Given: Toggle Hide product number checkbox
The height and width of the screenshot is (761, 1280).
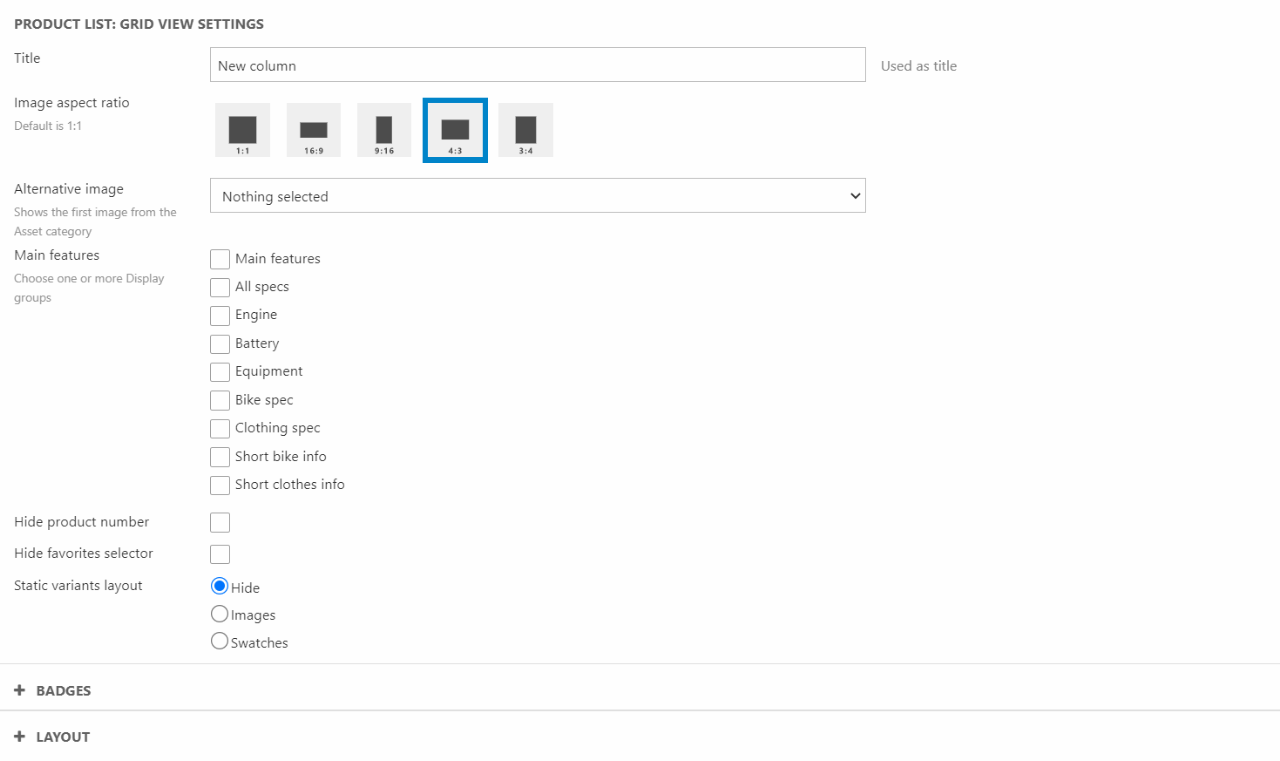Looking at the screenshot, I should coord(220,522).
